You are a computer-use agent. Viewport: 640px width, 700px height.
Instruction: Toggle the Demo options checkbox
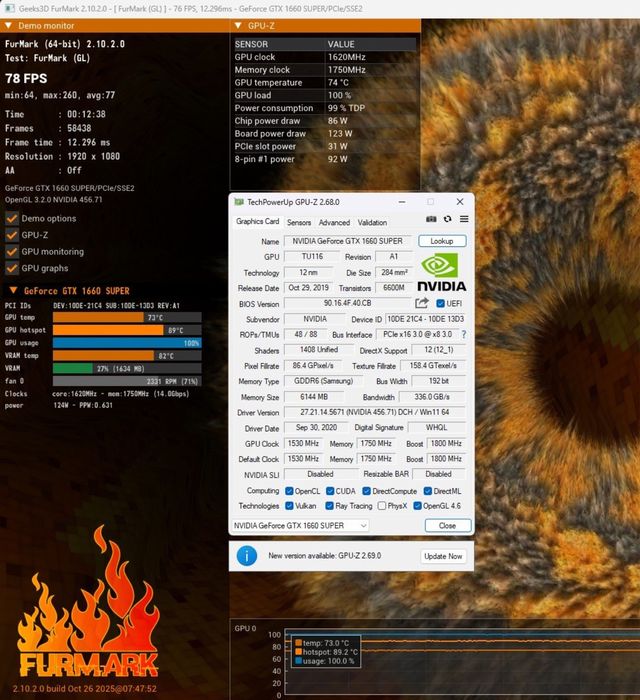12,218
